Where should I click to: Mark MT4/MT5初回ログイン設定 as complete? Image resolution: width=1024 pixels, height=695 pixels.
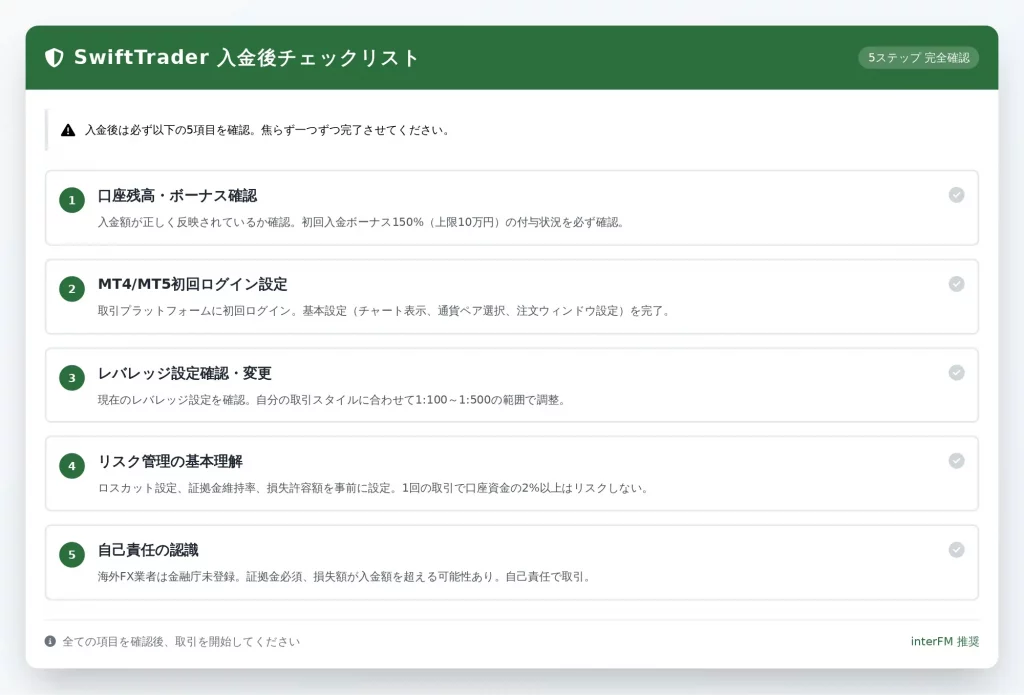pos(956,284)
